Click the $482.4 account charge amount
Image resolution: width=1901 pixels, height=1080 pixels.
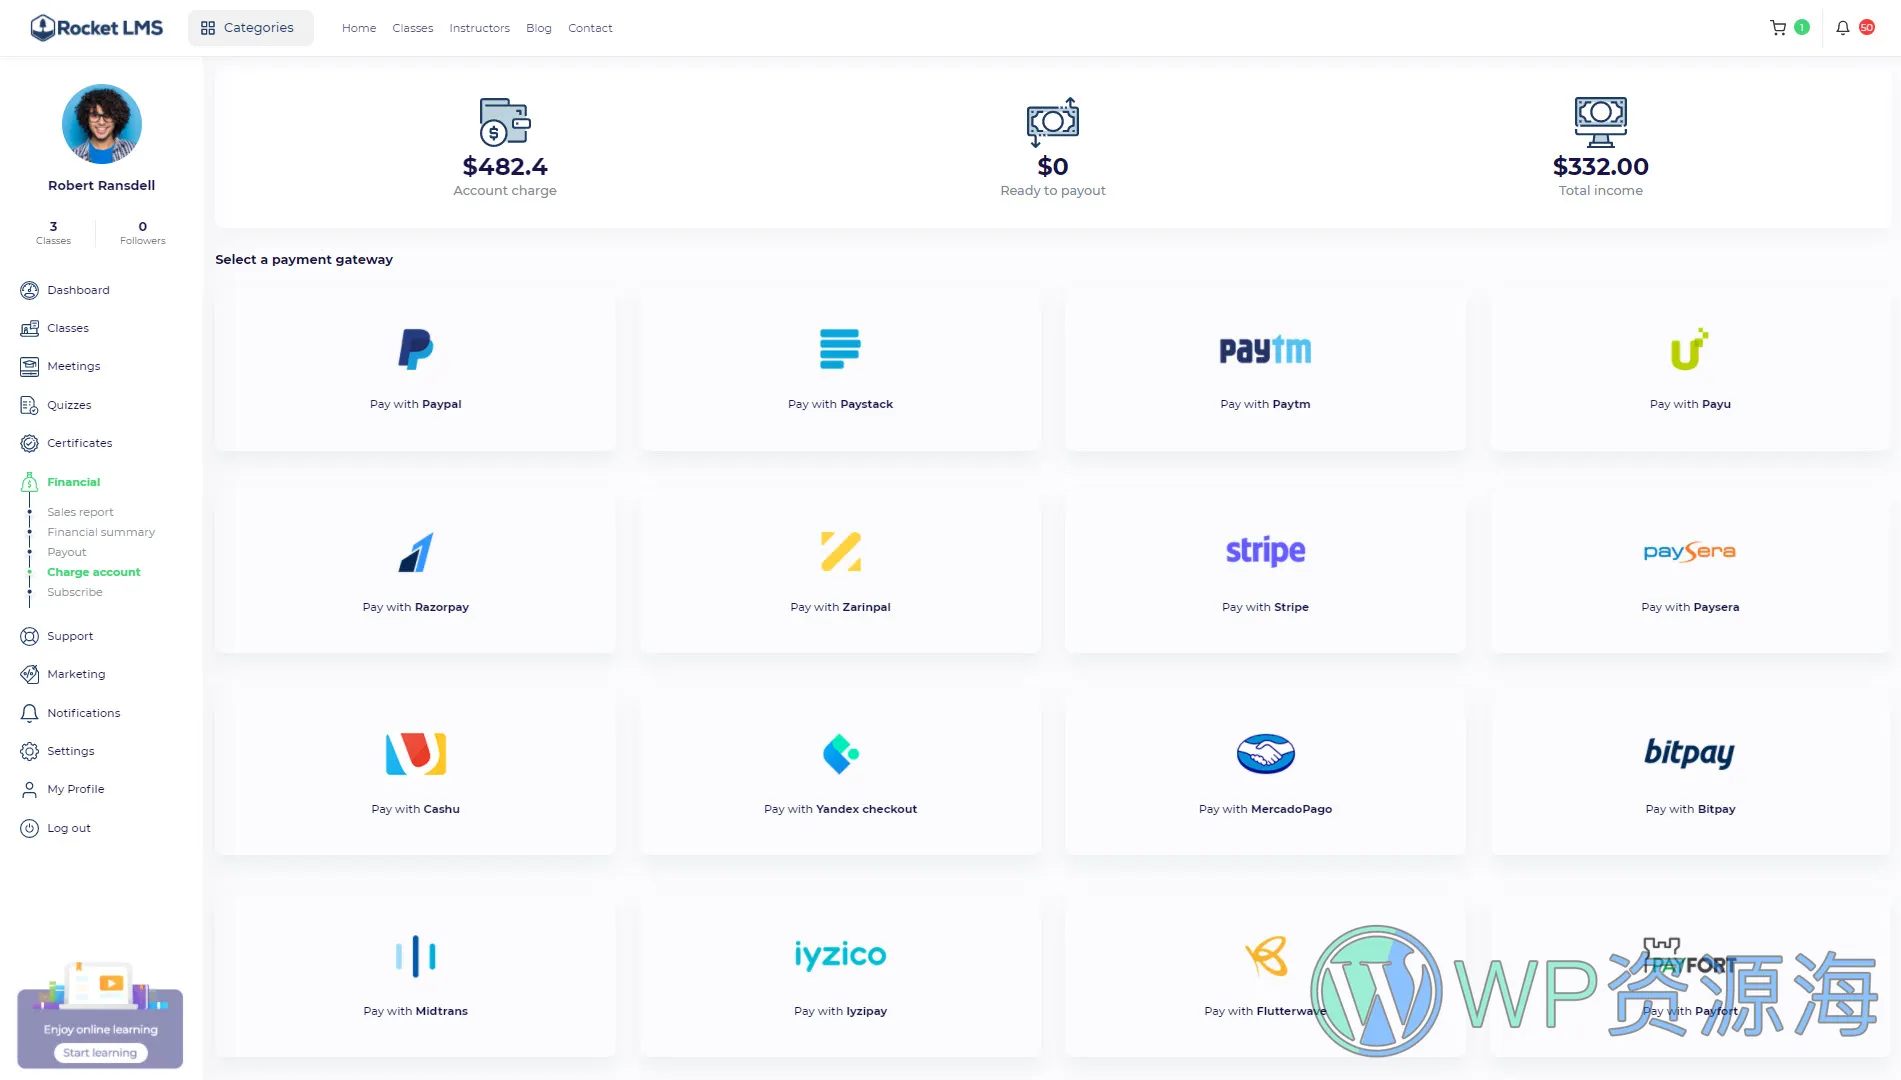coord(505,166)
